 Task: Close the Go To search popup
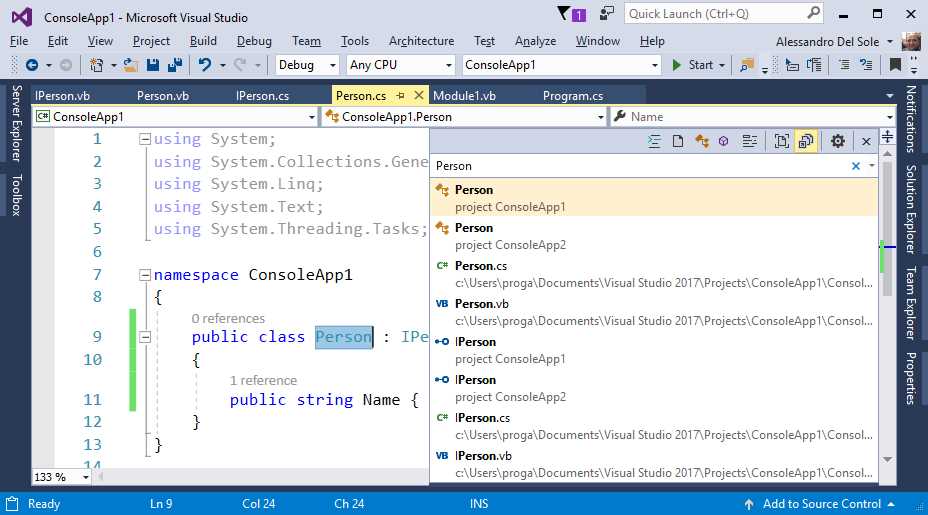(x=866, y=141)
